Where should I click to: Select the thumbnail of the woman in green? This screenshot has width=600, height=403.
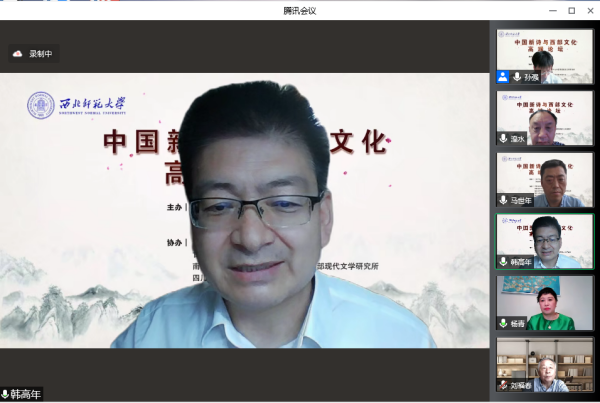(x=545, y=303)
